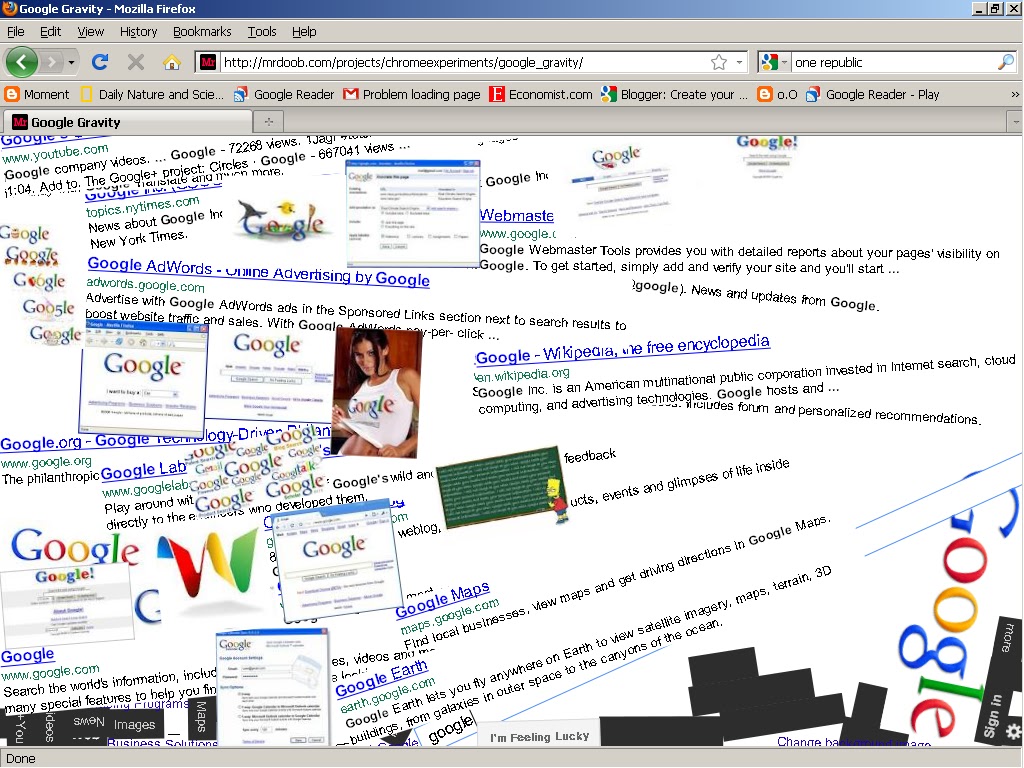Click the Google Lab result link
Viewport: 1024px width, 768px height.
pos(144,470)
